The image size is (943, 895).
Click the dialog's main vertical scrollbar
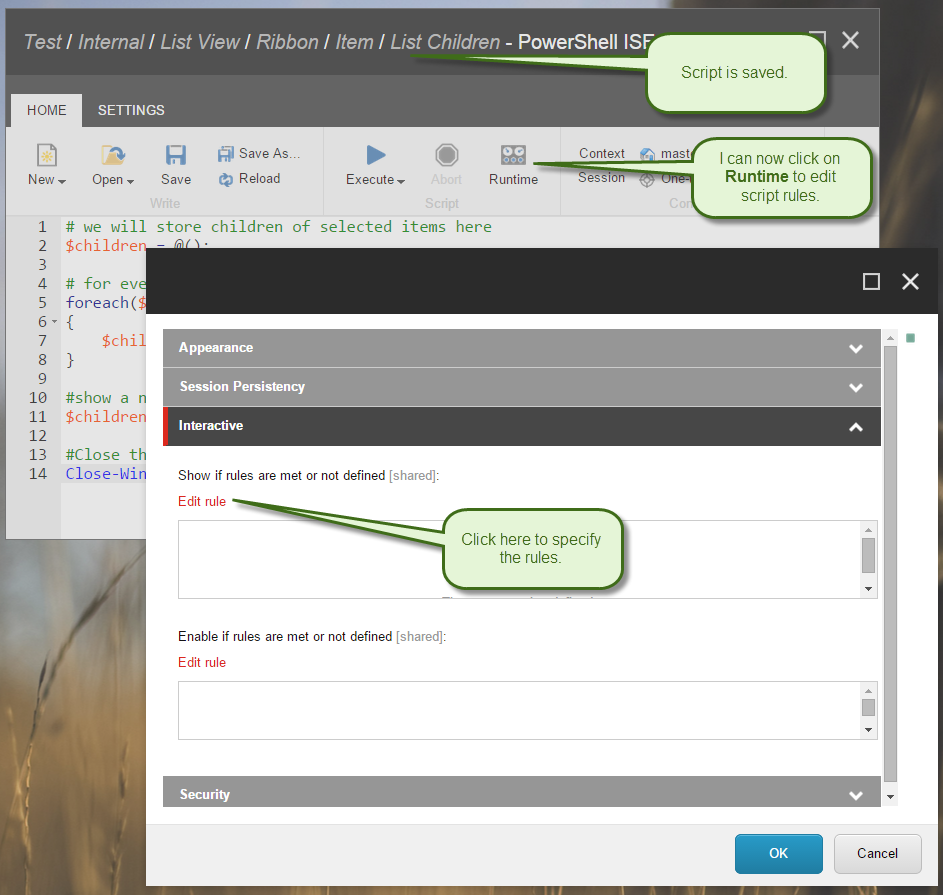click(890, 560)
